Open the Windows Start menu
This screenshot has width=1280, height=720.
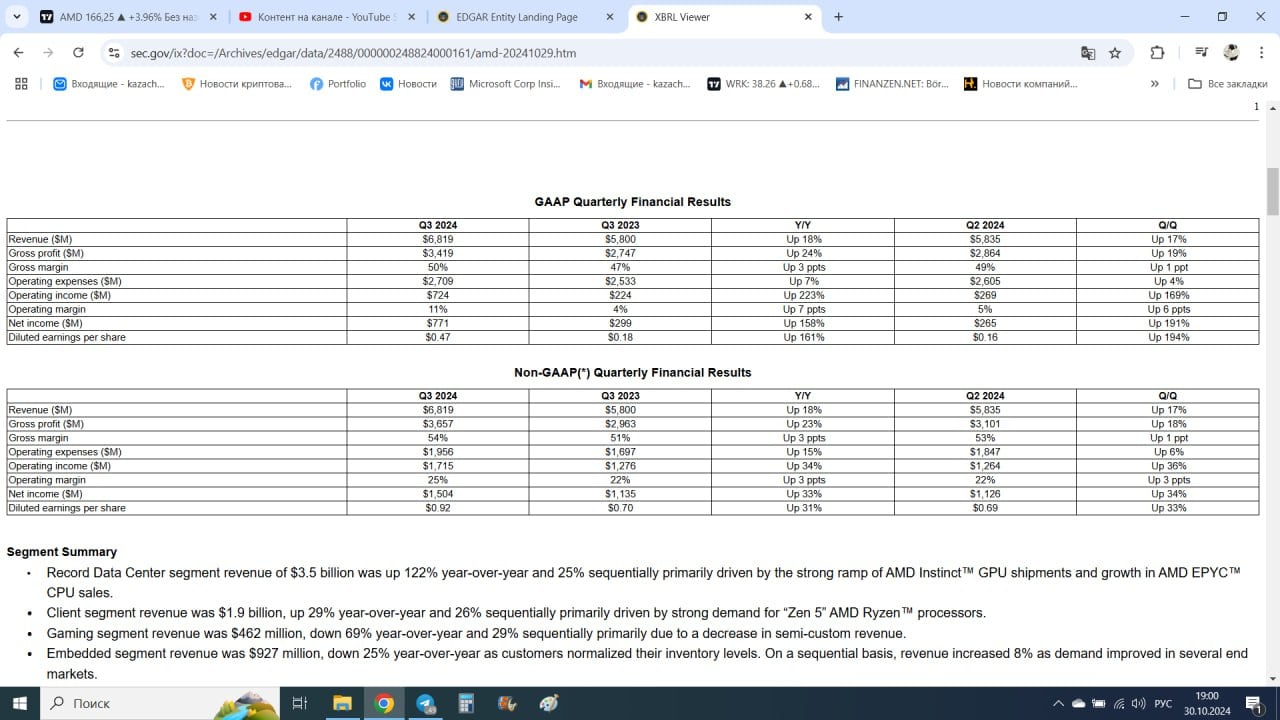19,703
